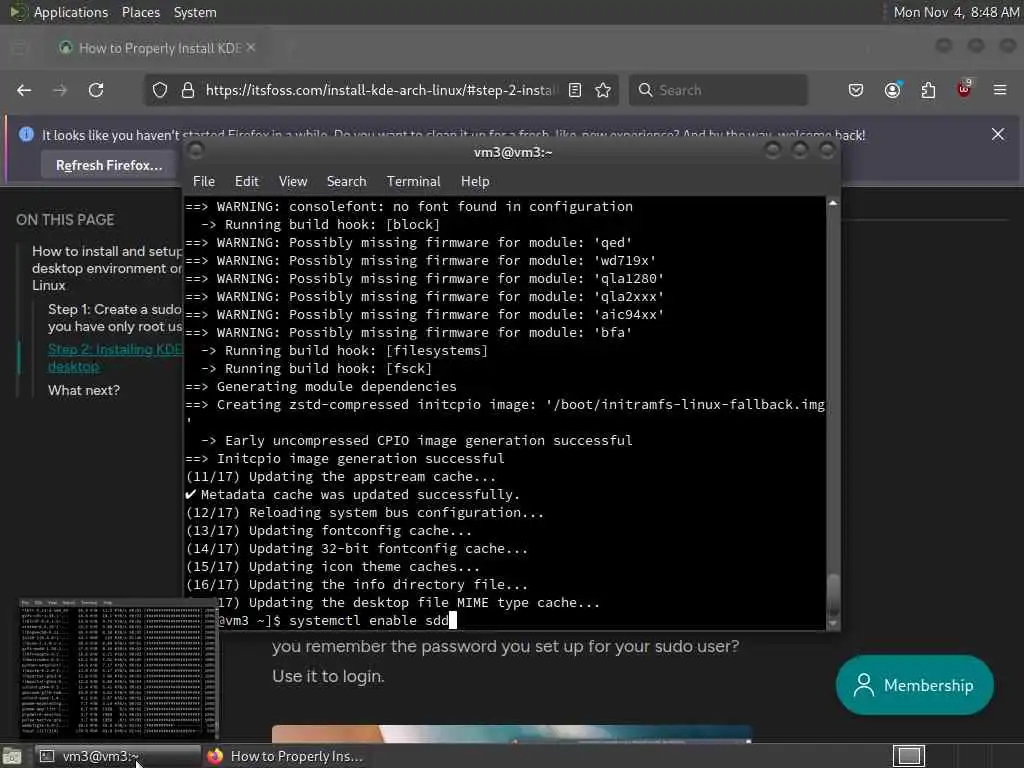Click the Firefox forward arrow
This screenshot has height=768, width=1024.
(60, 90)
